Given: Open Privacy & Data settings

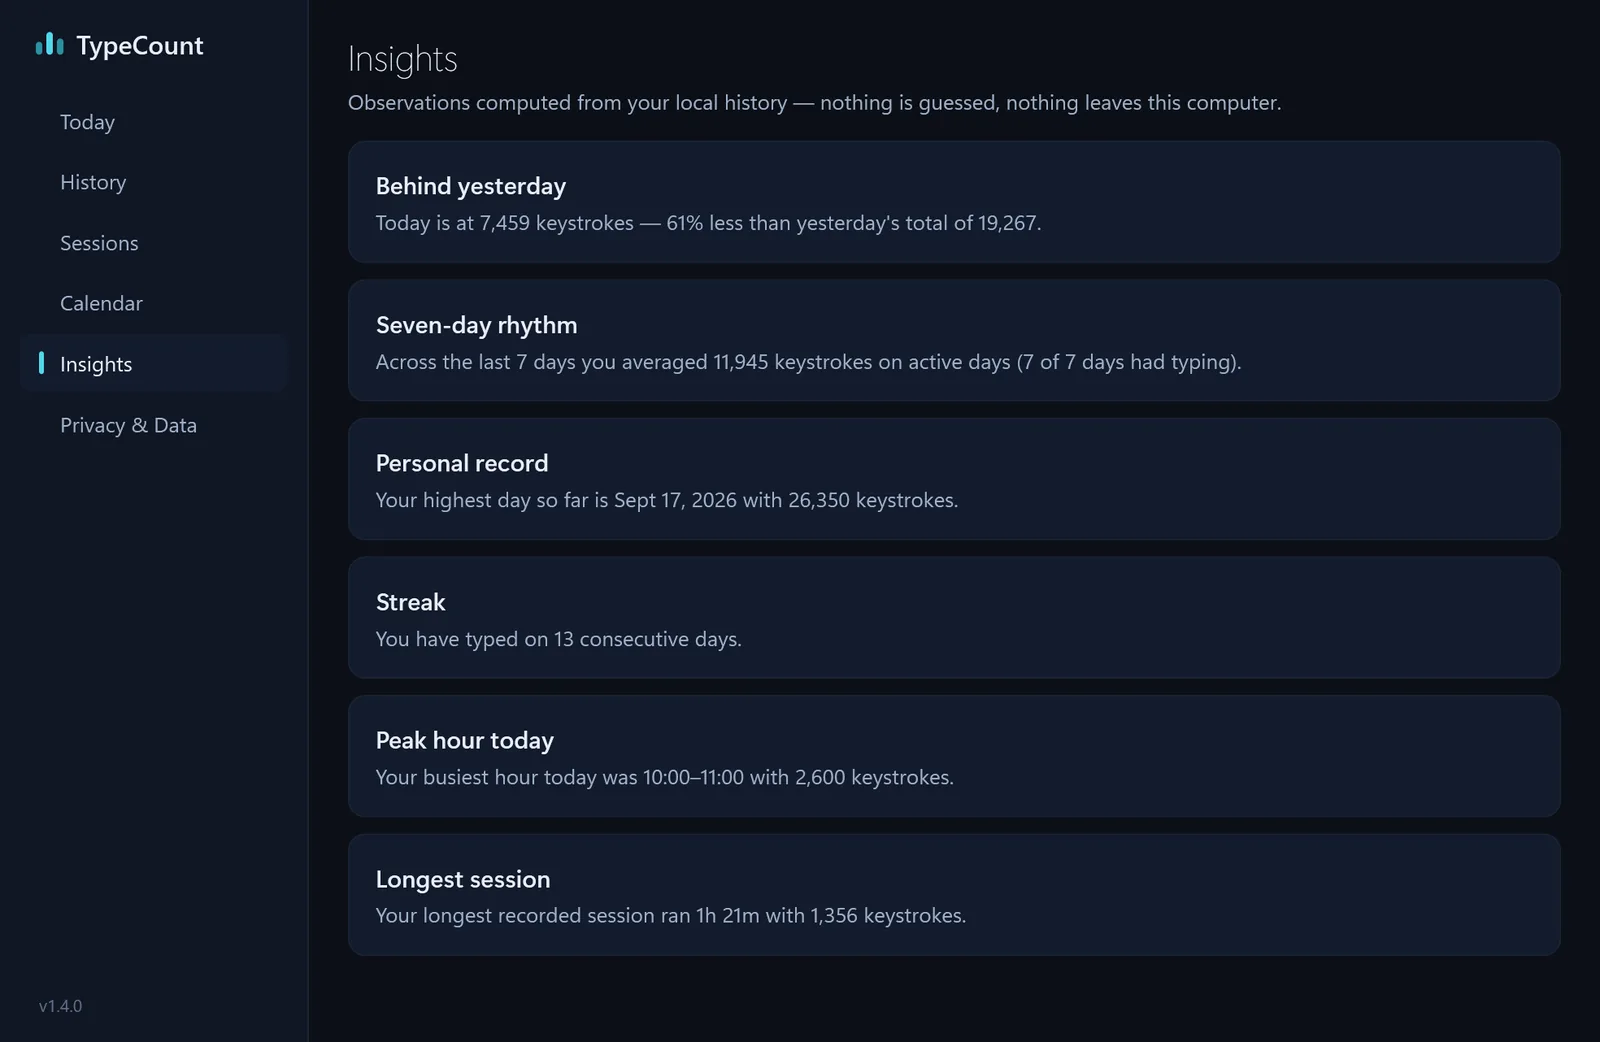Looking at the screenshot, I should coord(154,425).
